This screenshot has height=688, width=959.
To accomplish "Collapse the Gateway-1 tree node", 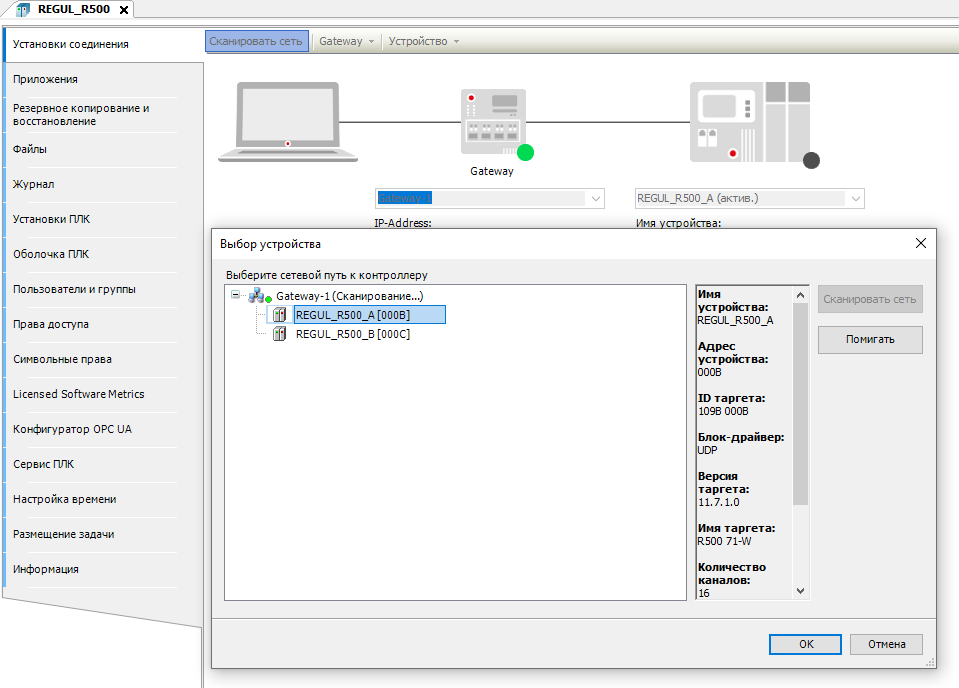I will click(x=236, y=295).
